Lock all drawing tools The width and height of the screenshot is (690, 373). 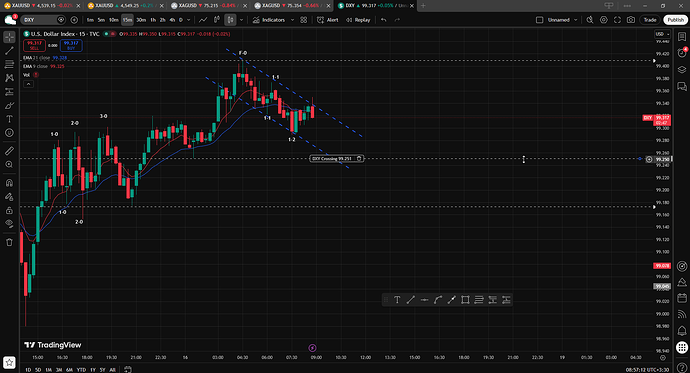click(9, 210)
